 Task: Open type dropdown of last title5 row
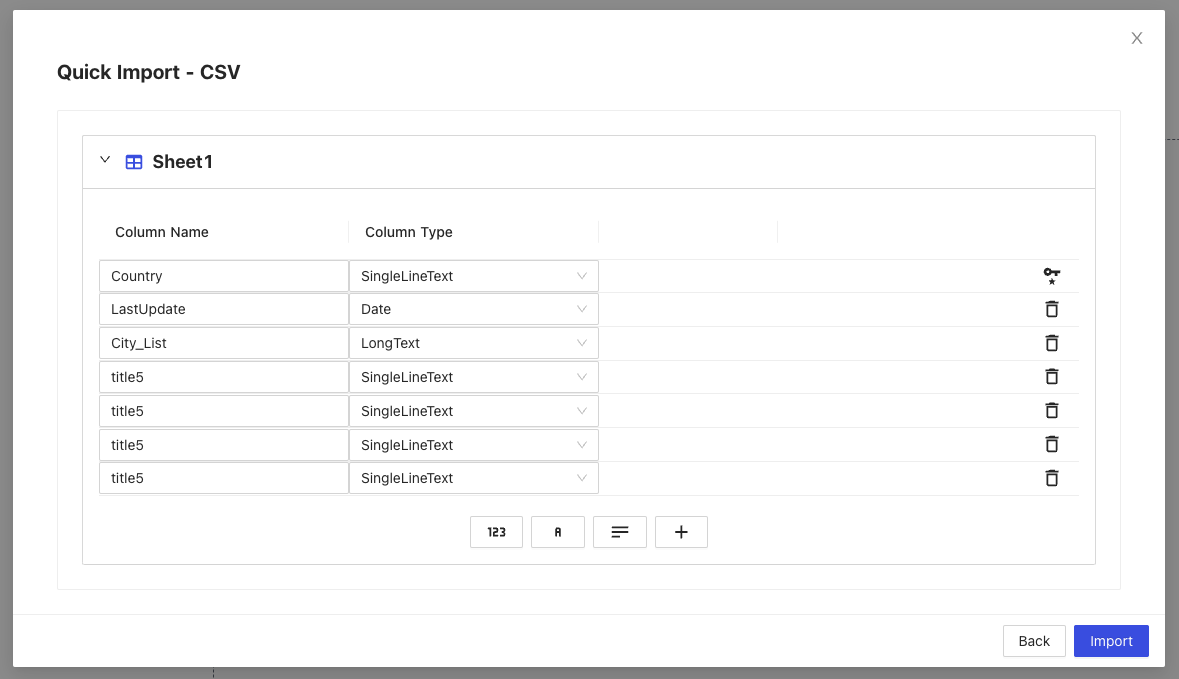[474, 478]
